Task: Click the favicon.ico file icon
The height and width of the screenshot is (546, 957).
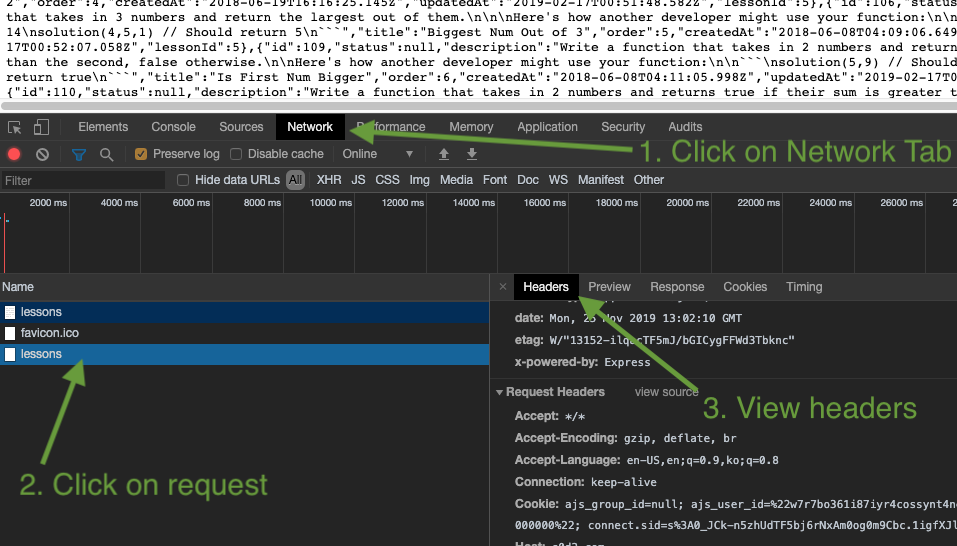Action: [x=10, y=333]
